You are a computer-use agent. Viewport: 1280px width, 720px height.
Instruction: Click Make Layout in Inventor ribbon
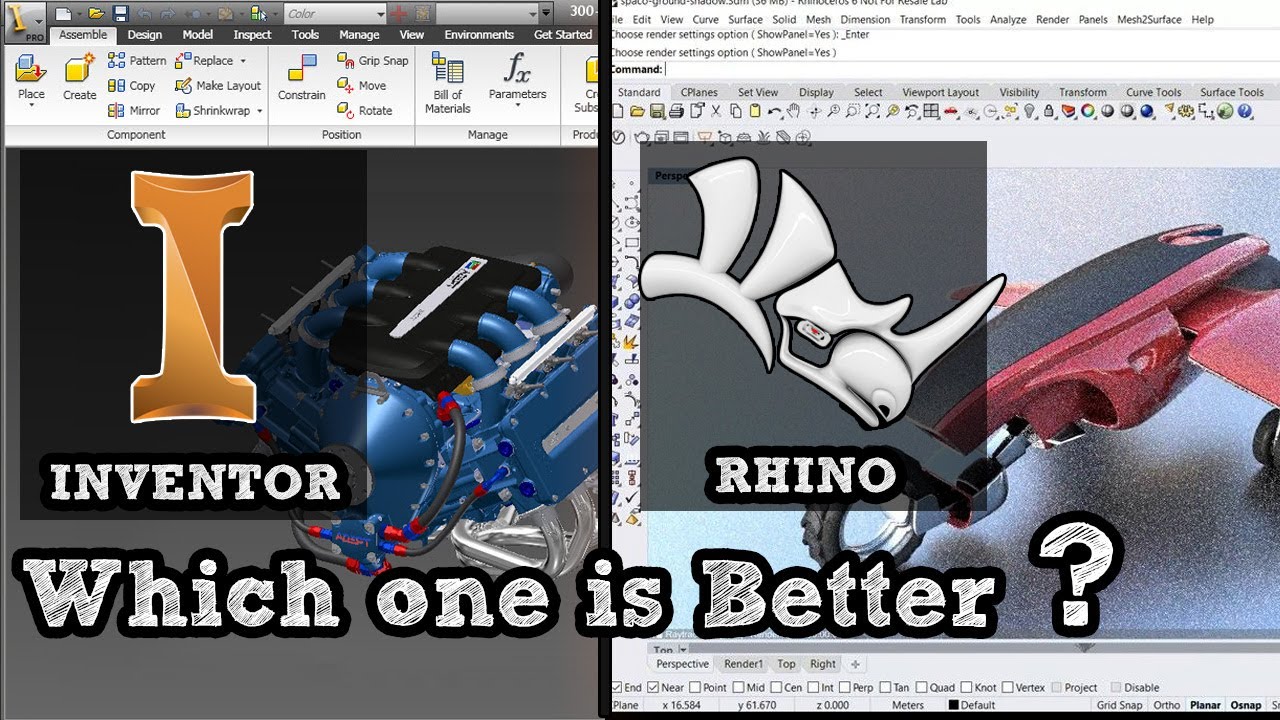click(218, 85)
